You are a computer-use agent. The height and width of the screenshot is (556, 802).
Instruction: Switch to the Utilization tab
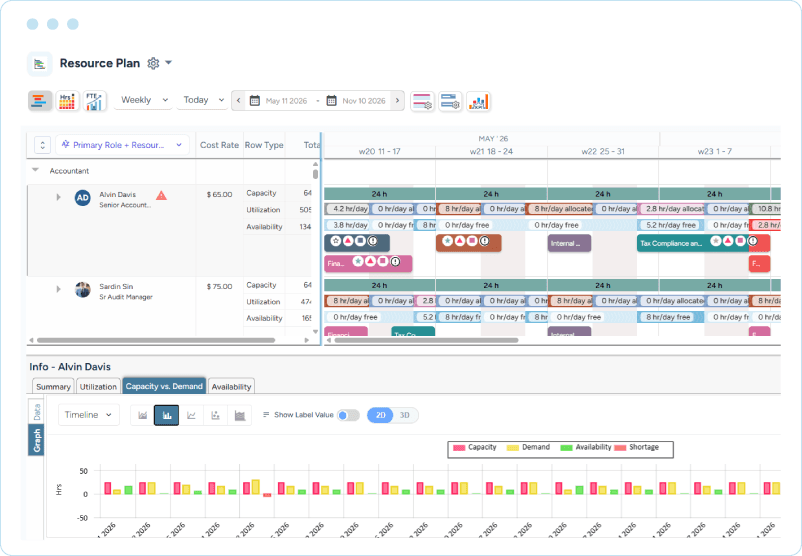click(98, 387)
